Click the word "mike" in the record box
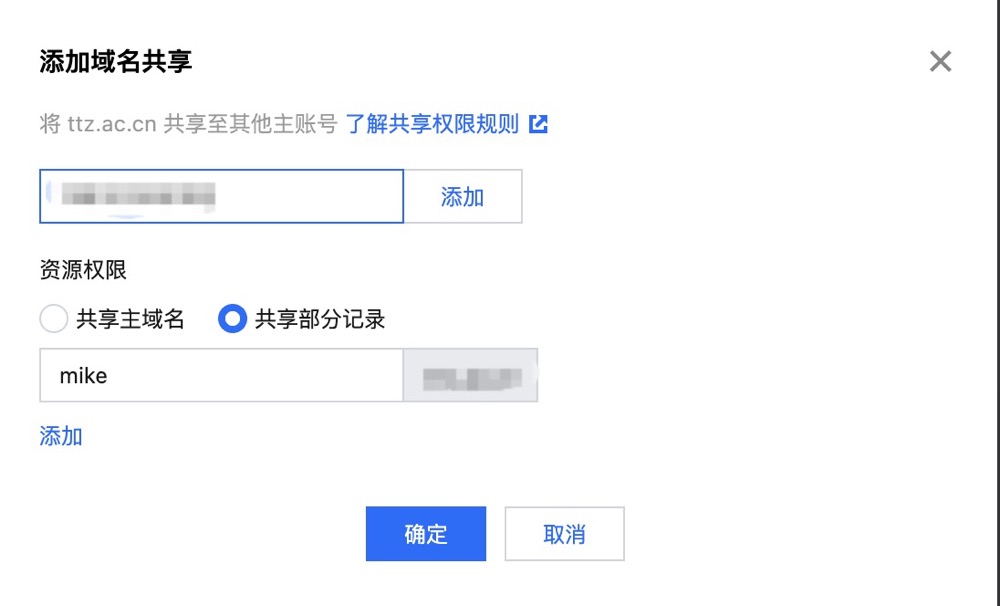Viewport: 1000px width, 606px height. (x=84, y=376)
